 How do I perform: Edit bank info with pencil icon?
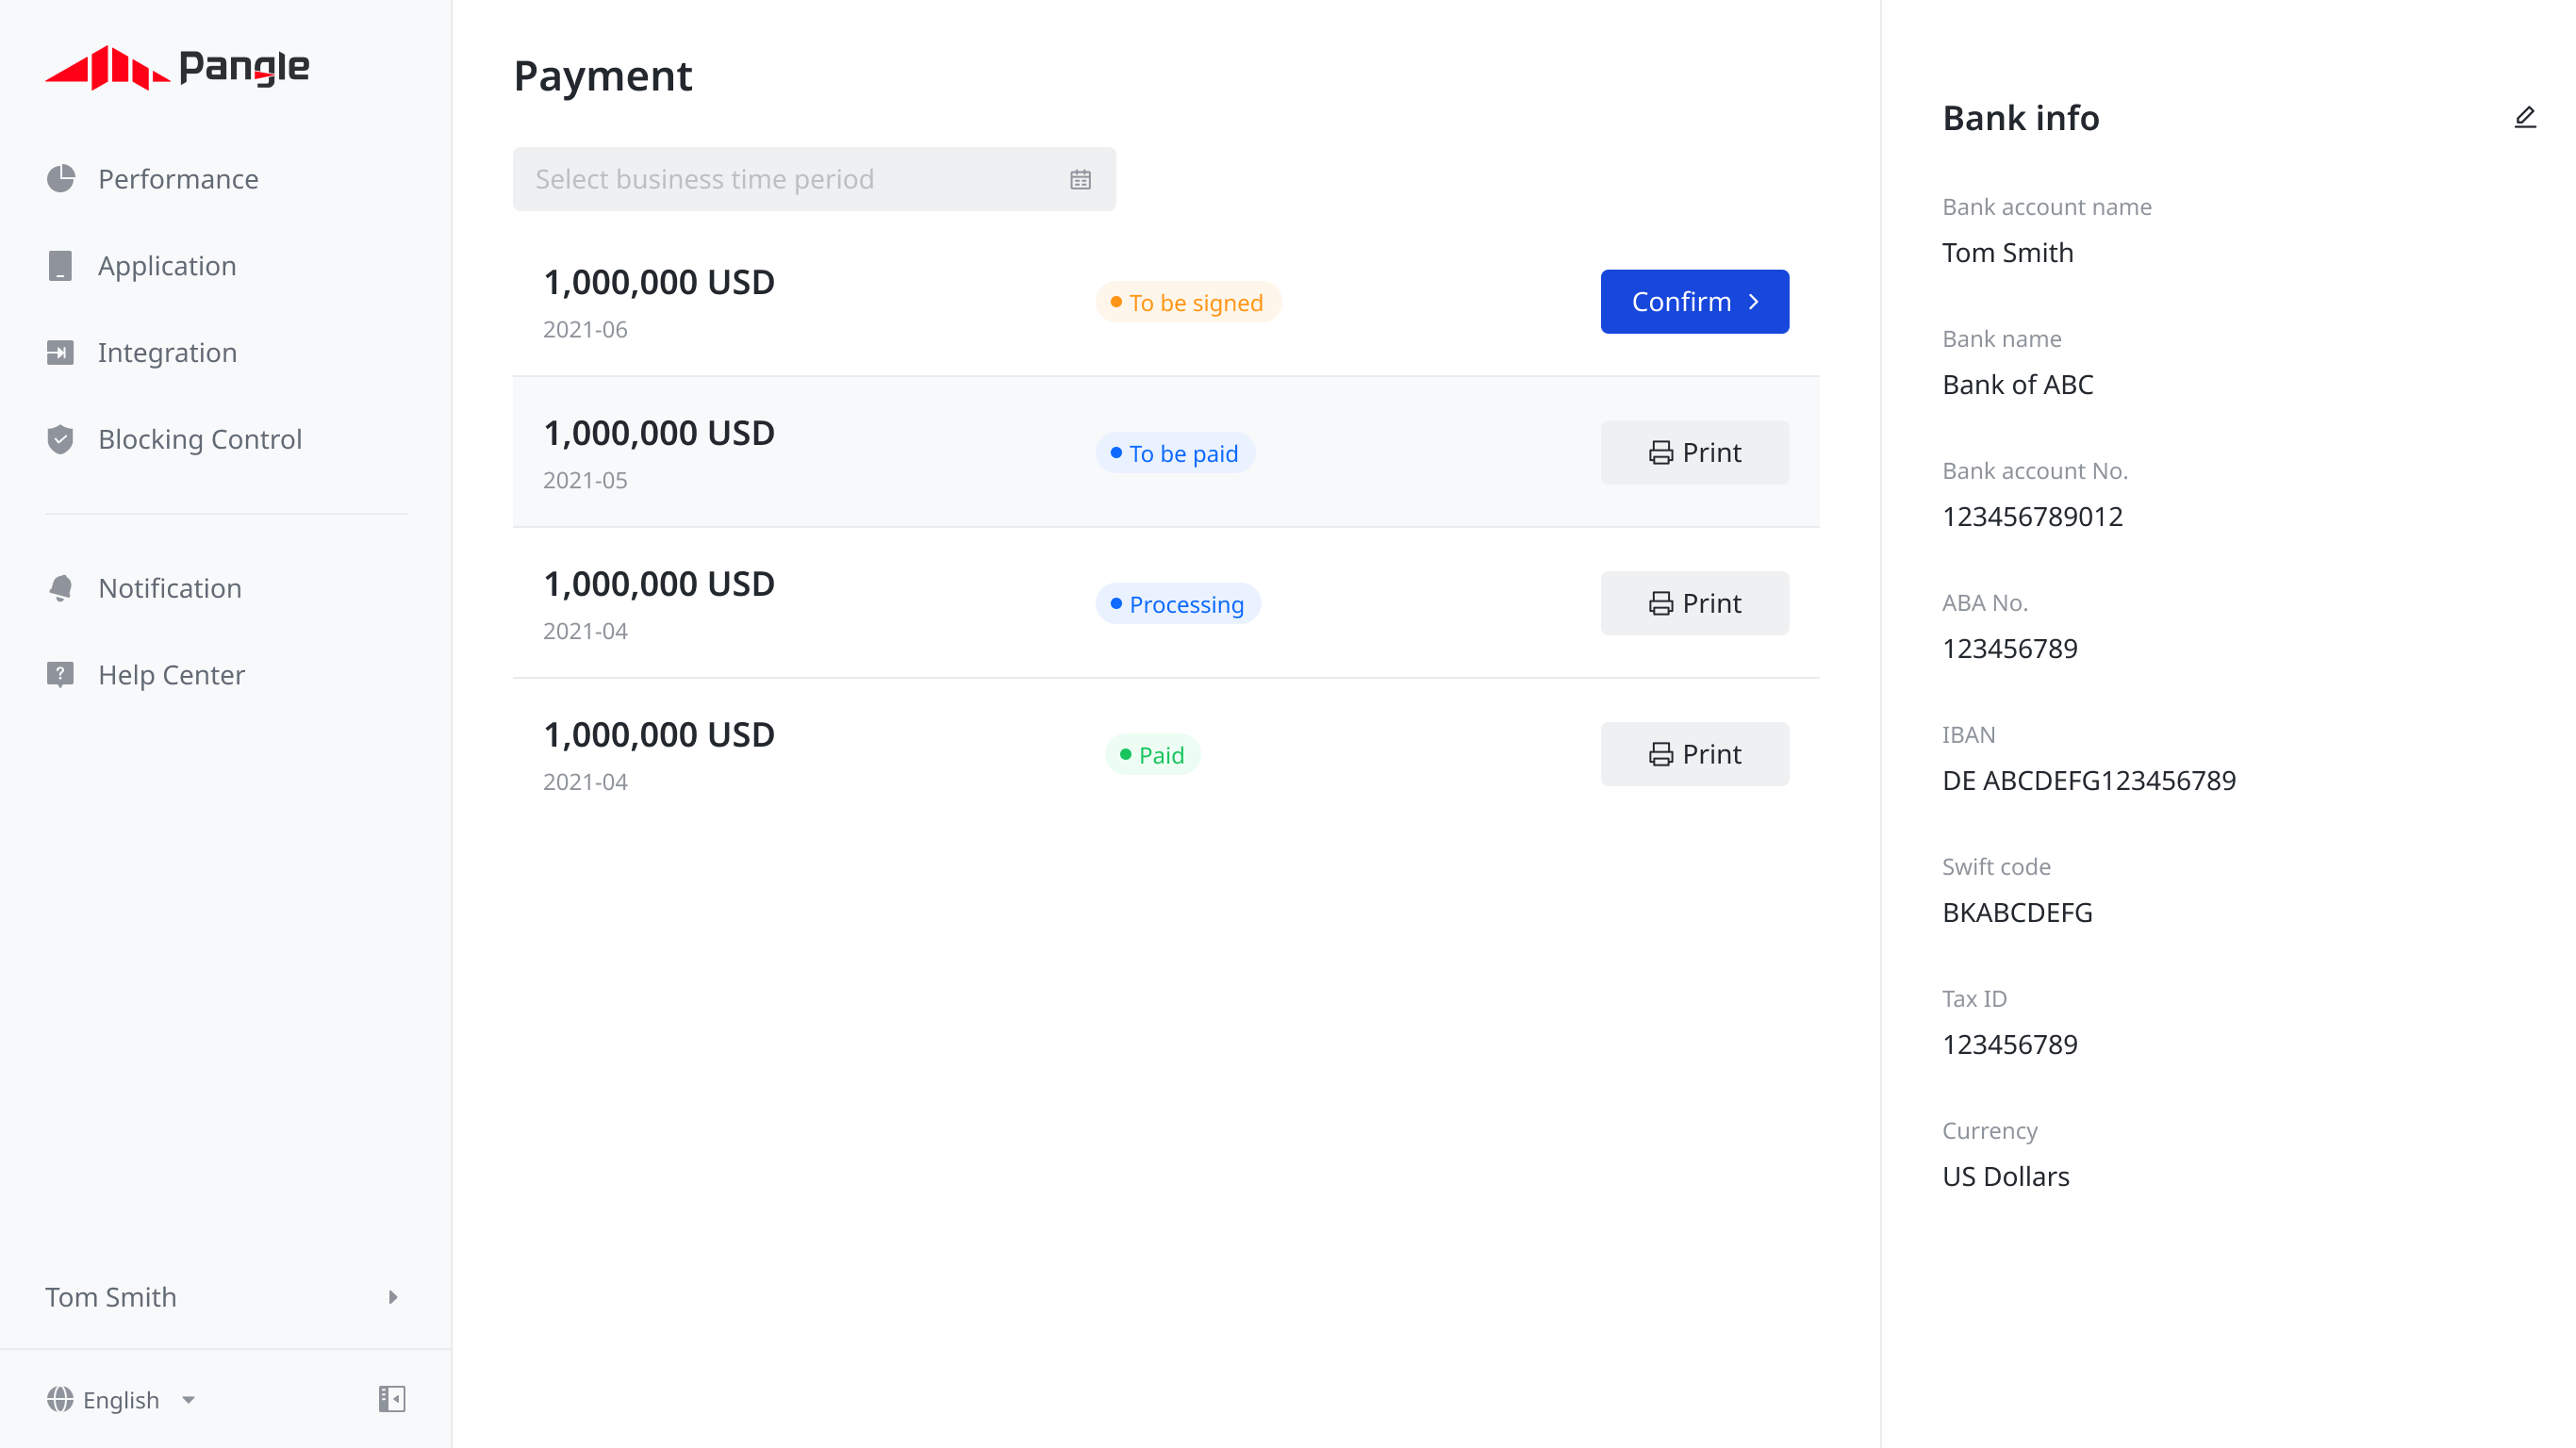tap(2525, 118)
